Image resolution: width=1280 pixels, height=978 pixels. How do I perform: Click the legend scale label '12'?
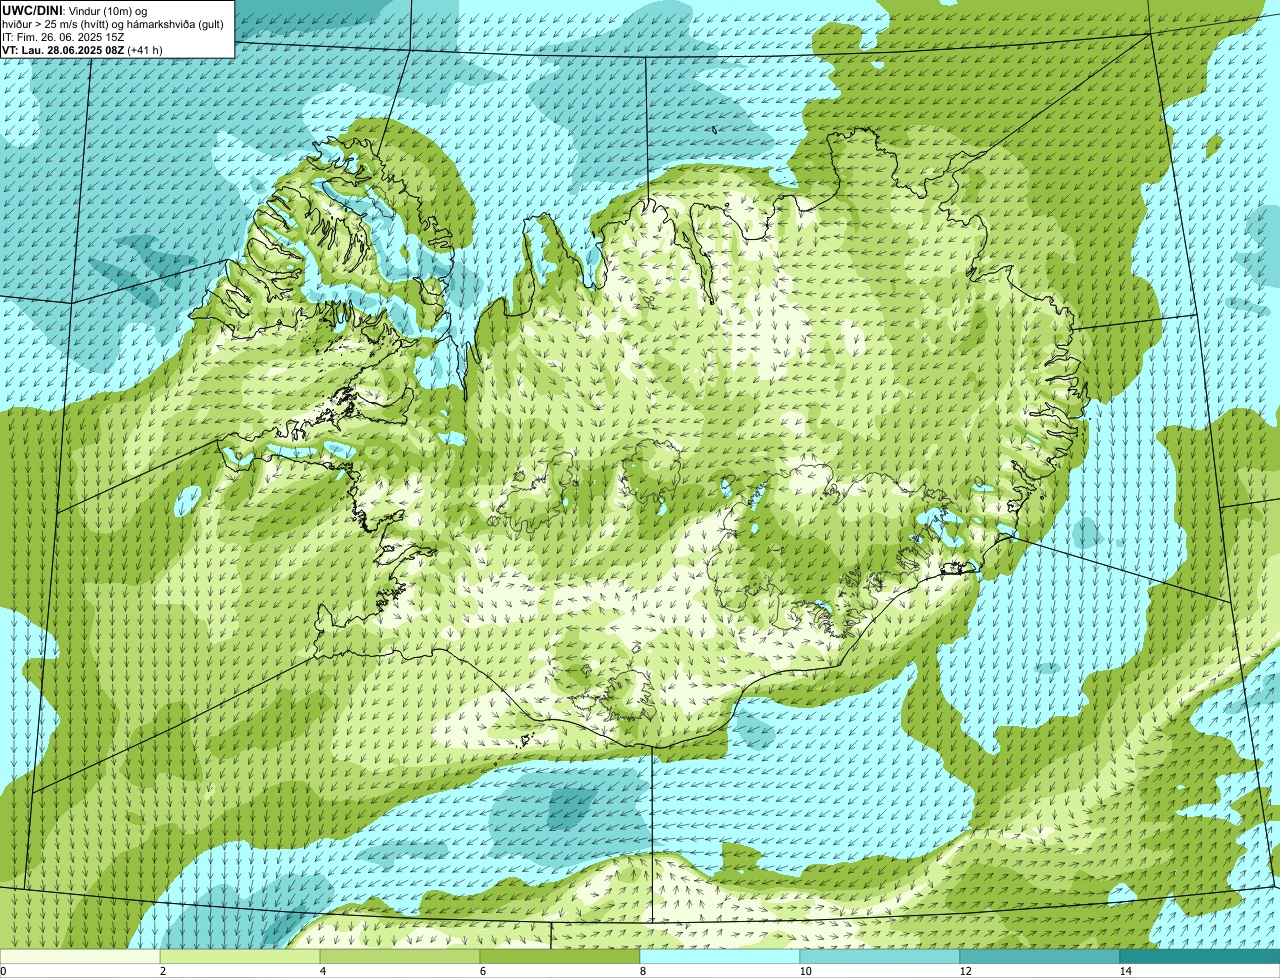tap(965, 971)
